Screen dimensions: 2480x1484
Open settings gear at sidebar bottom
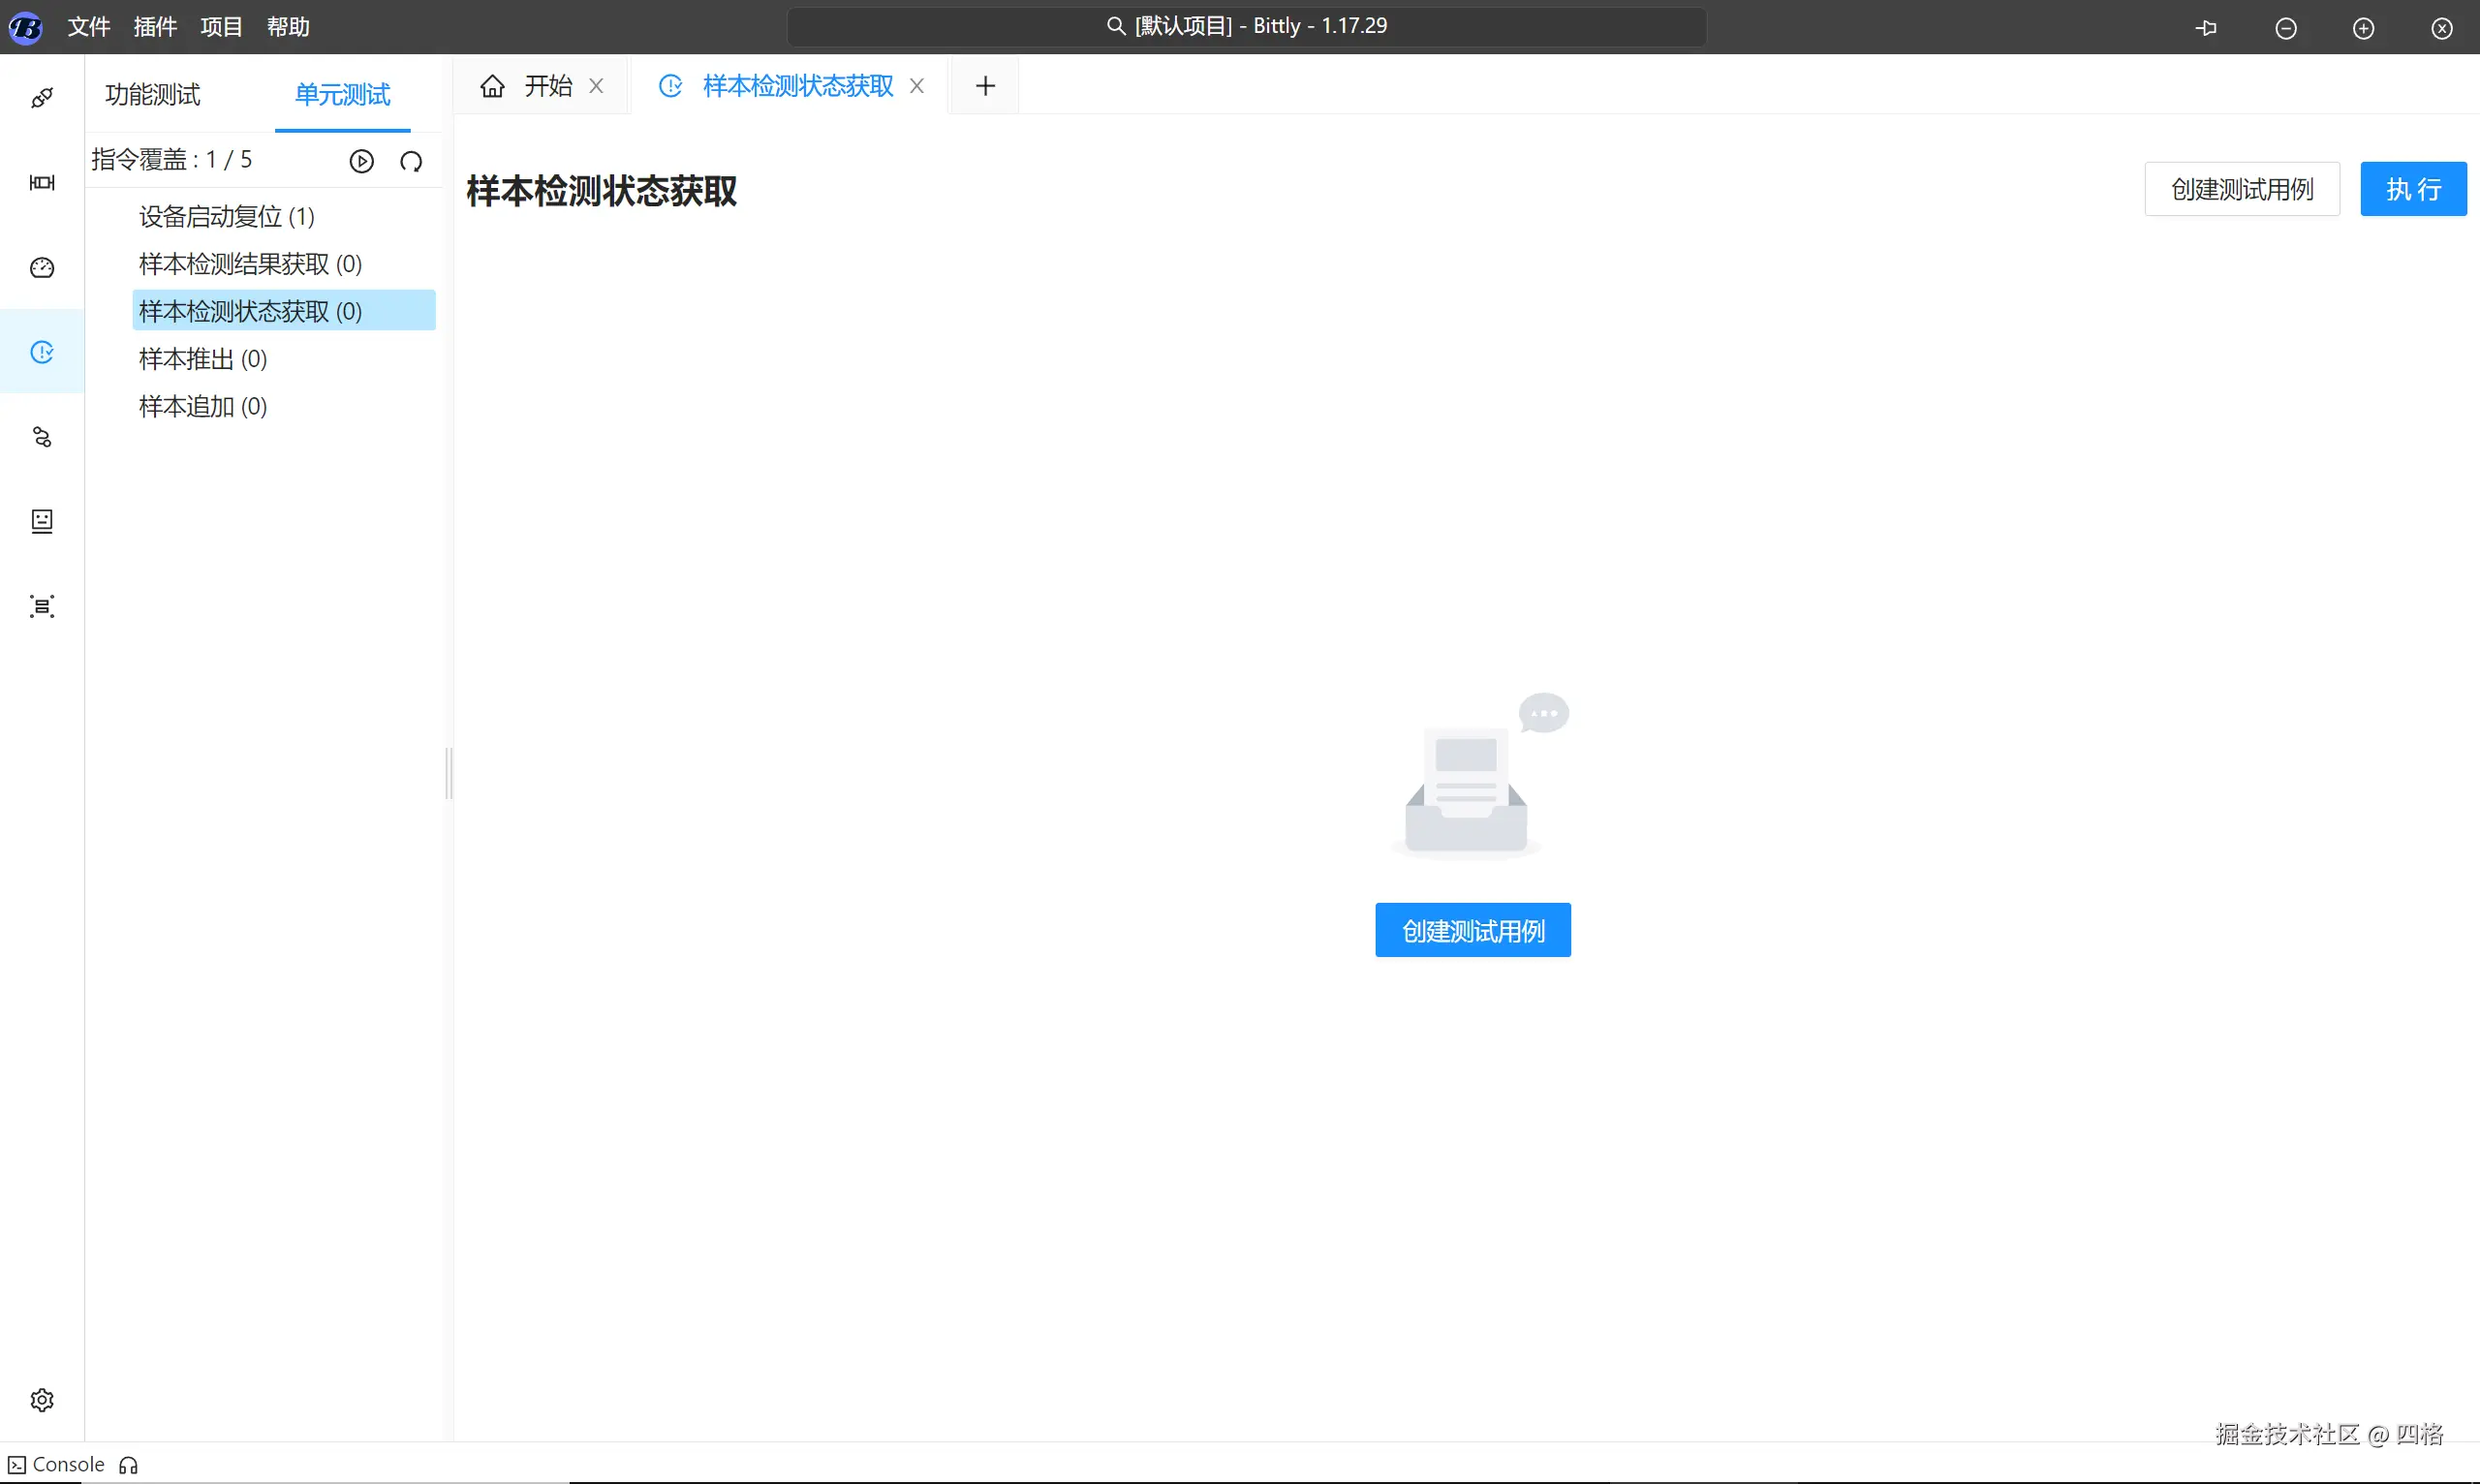pos(42,1399)
